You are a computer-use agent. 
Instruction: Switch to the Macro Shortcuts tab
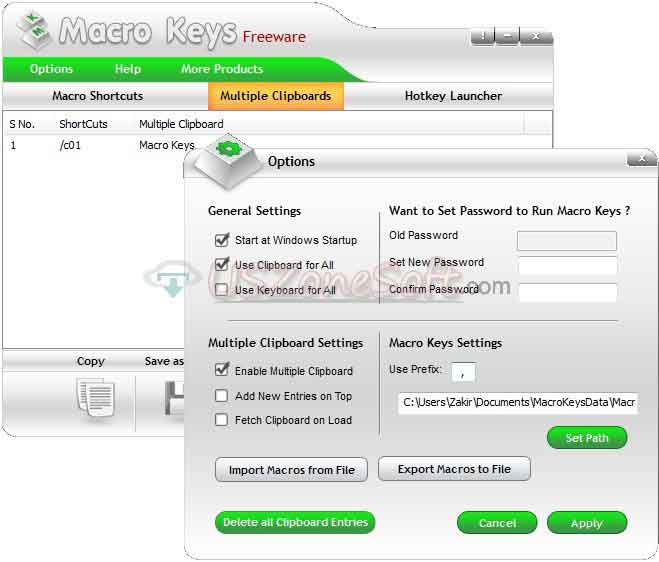click(x=98, y=96)
